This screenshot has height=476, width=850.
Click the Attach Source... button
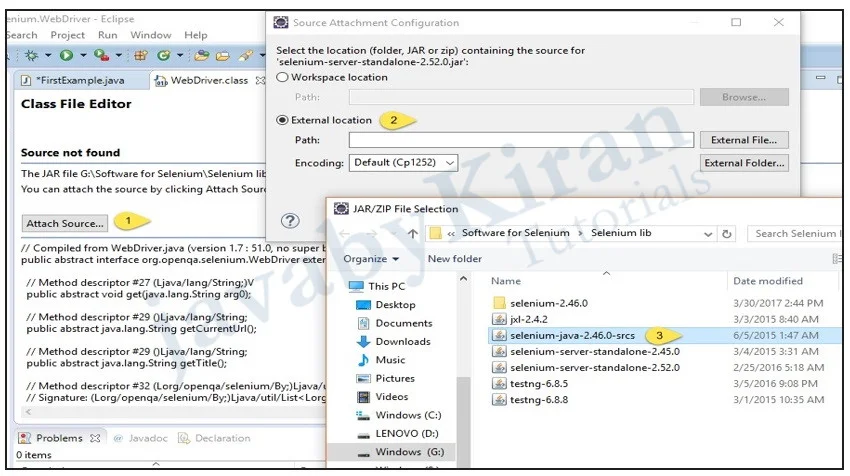point(65,223)
